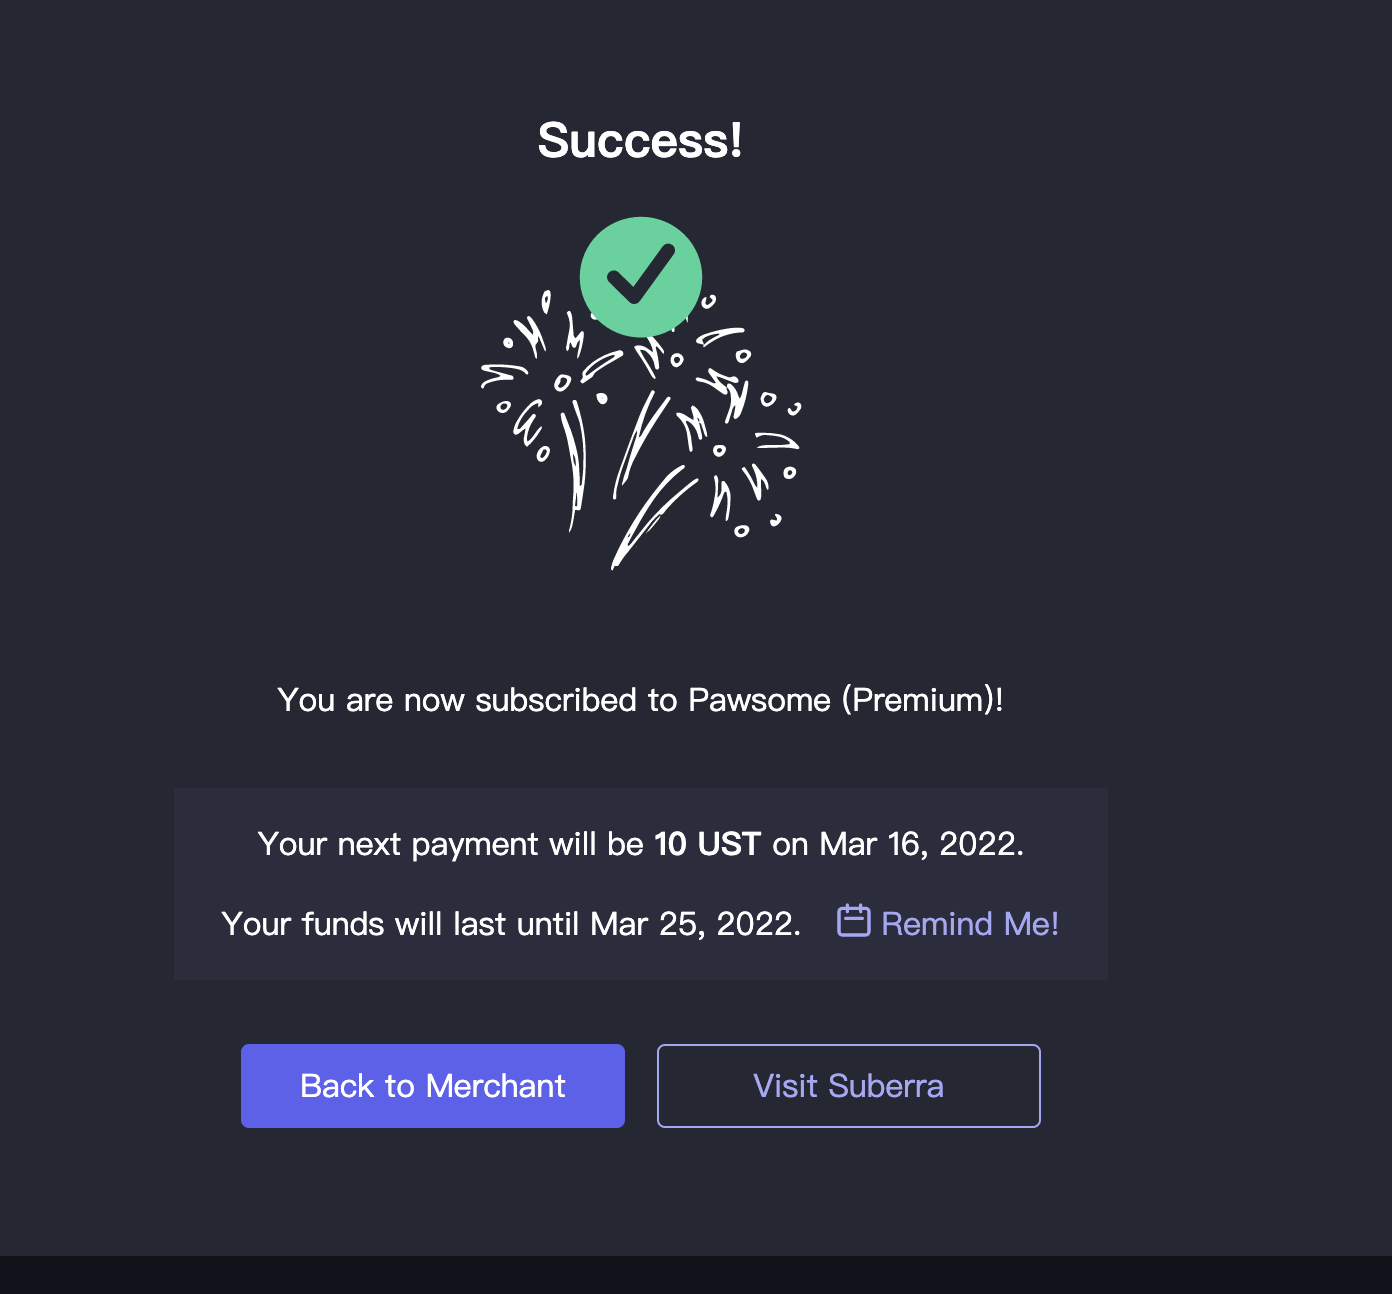1392x1294 pixels.
Task: Click the green checkmark success icon
Action: 641,277
